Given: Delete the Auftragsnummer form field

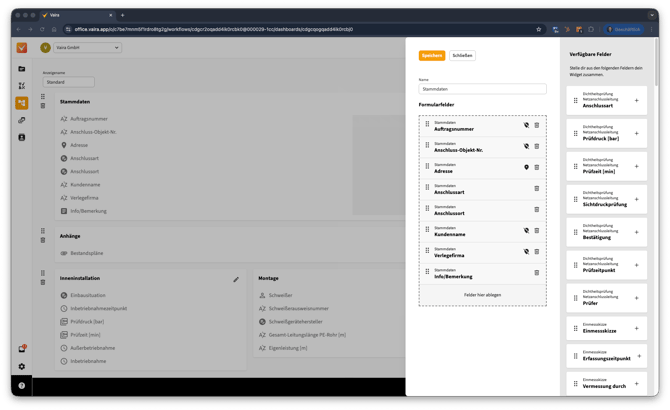Looking at the screenshot, I should pyautogui.click(x=537, y=125).
